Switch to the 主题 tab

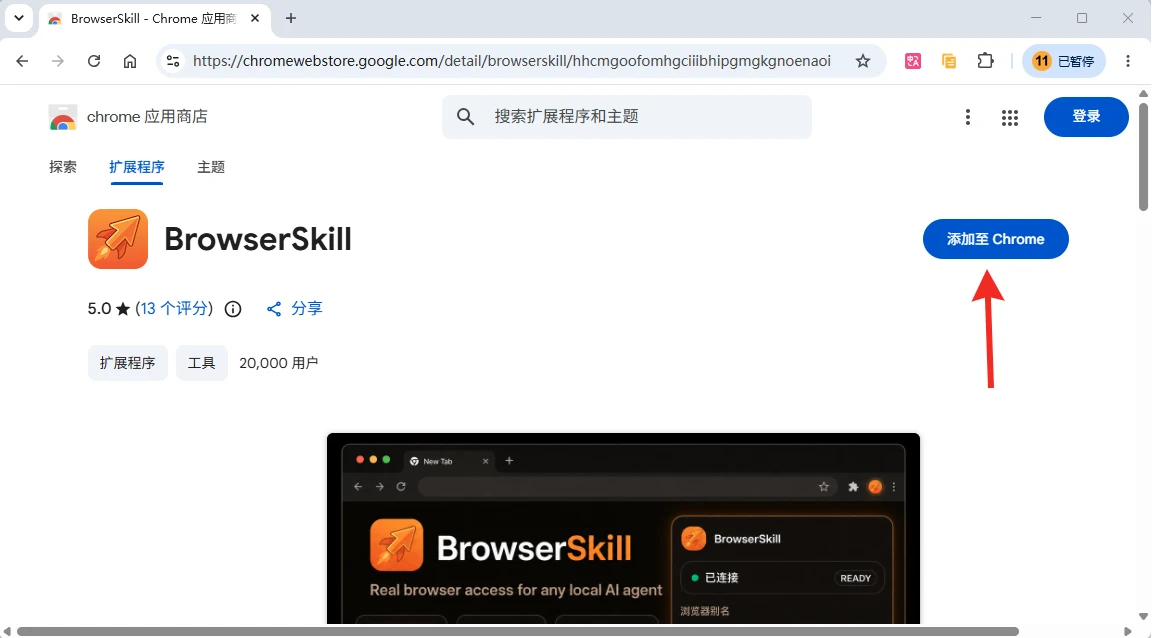point(211,167)
